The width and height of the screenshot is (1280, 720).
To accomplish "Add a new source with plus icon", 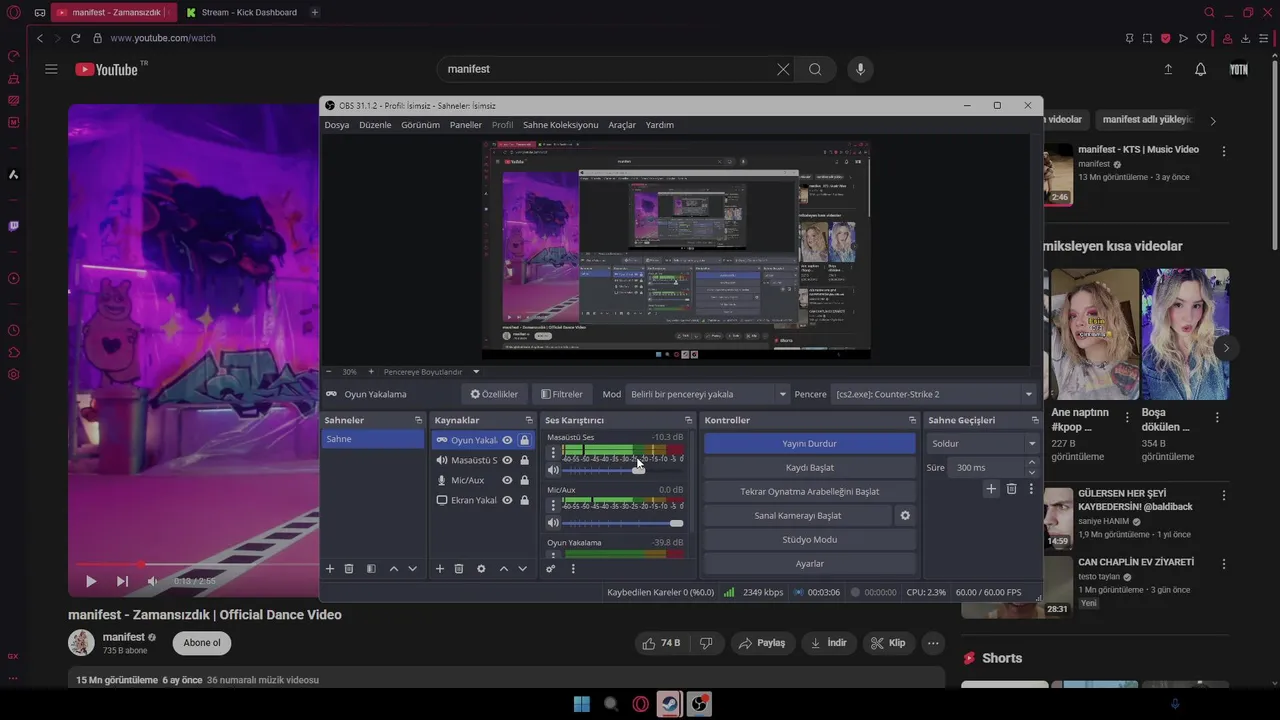I will click(439, 569).
